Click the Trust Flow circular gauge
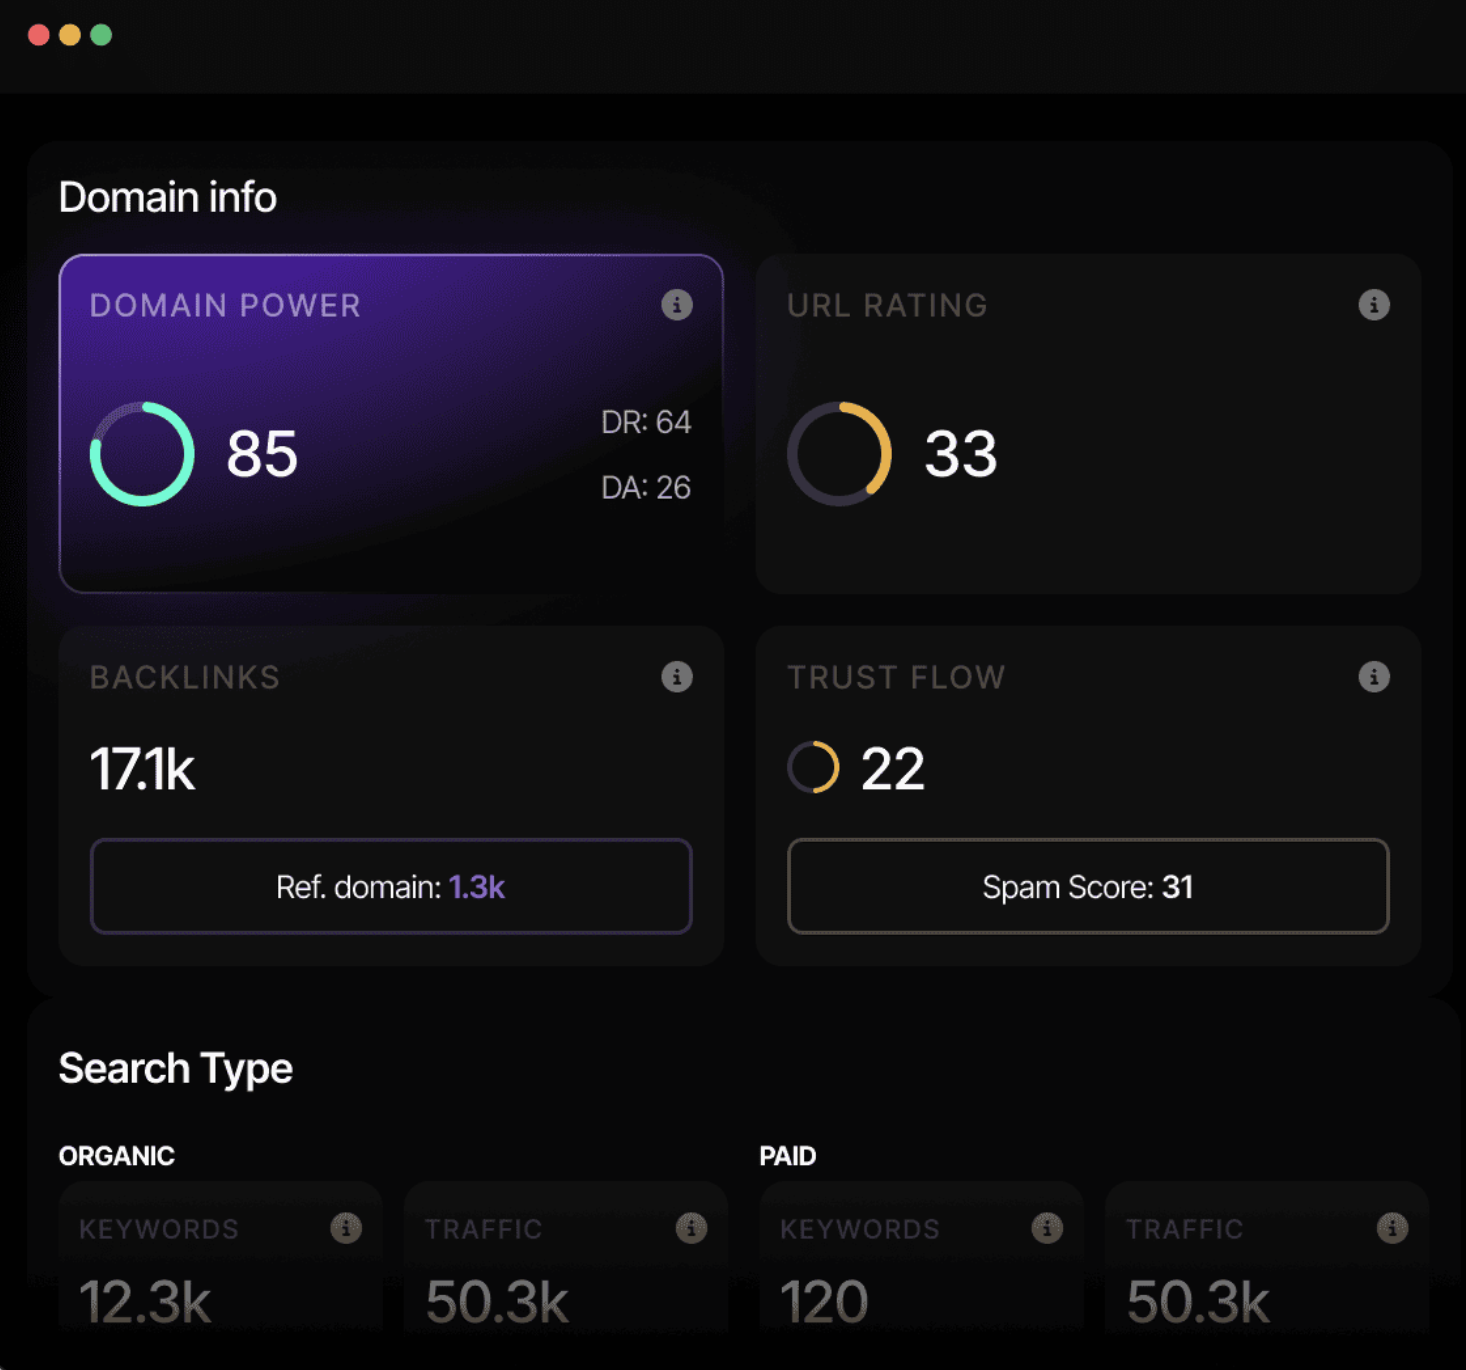 point(813,768)
